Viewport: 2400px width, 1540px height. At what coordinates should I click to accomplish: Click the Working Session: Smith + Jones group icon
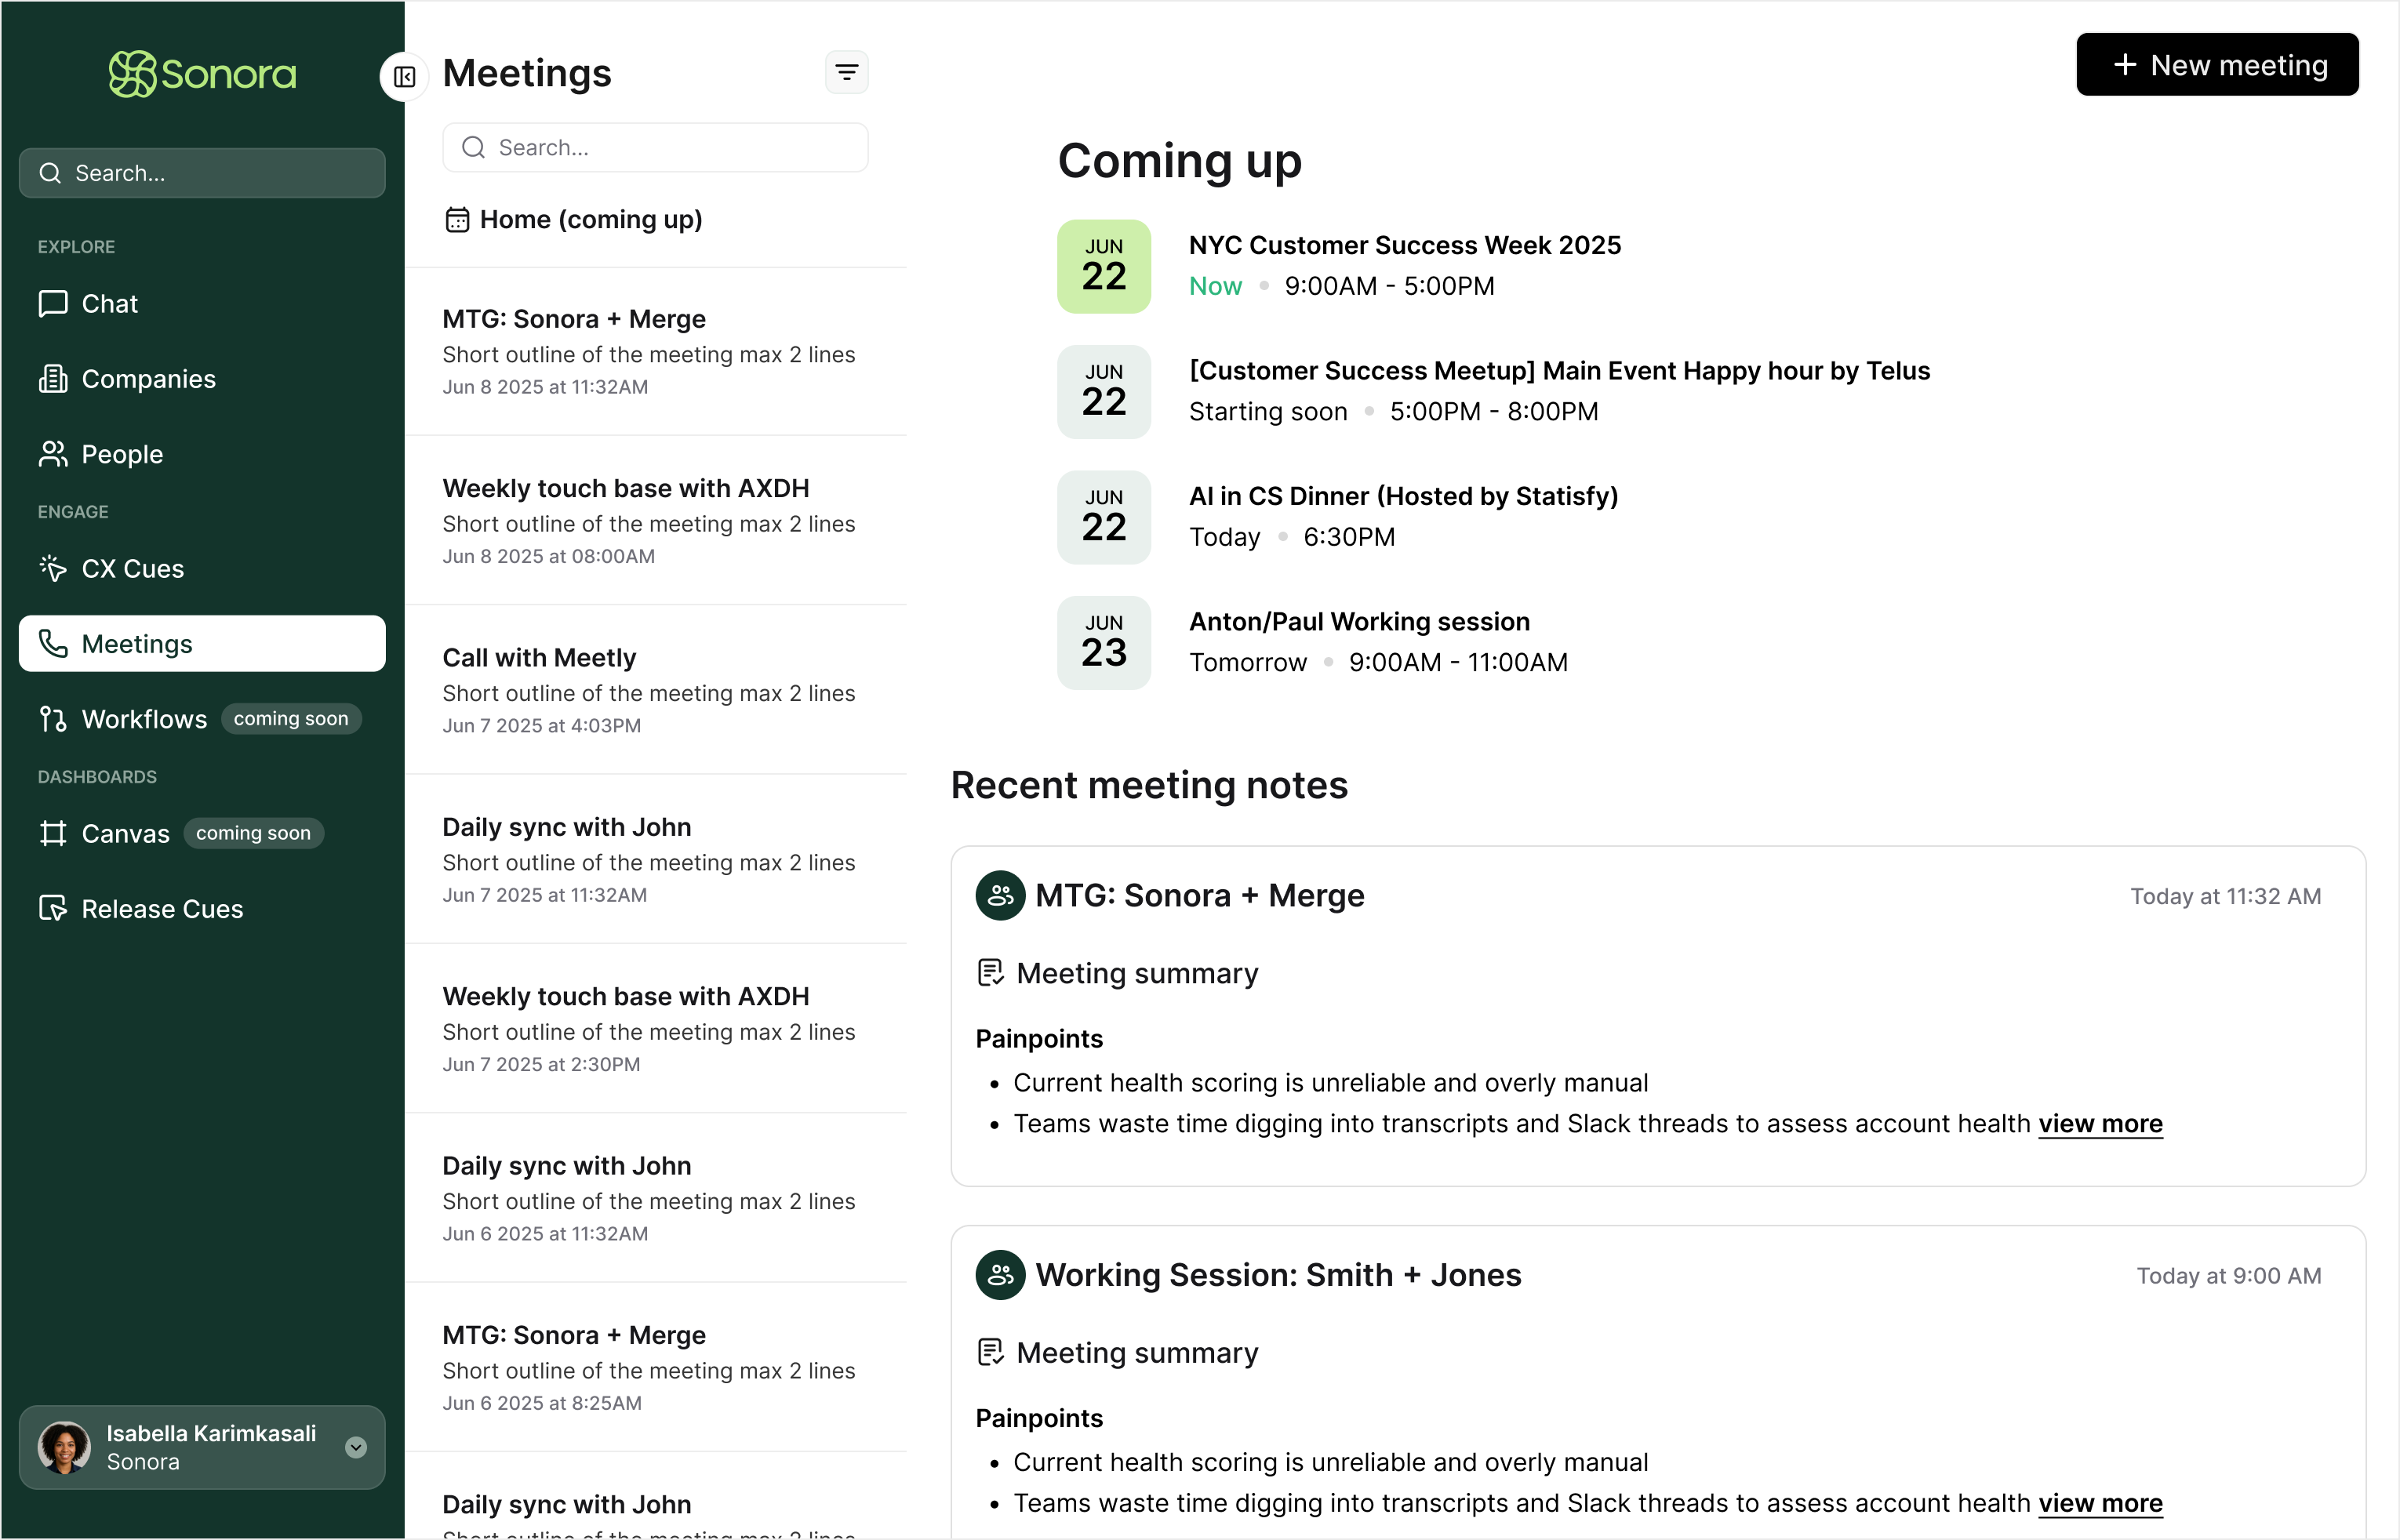point(1000,1275)
